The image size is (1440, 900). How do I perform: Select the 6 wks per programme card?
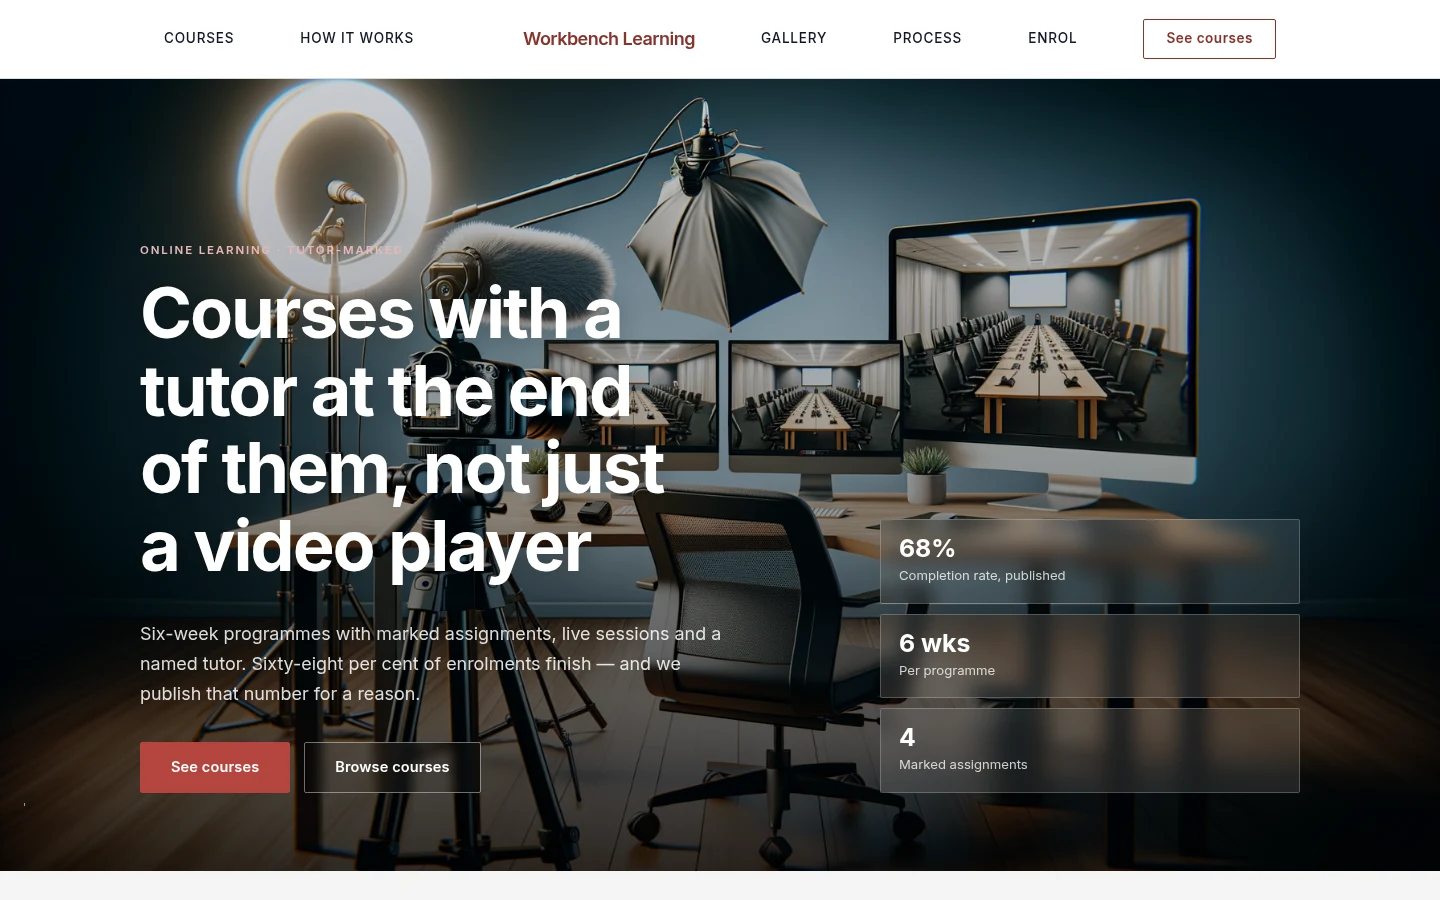coord(1090,656)
